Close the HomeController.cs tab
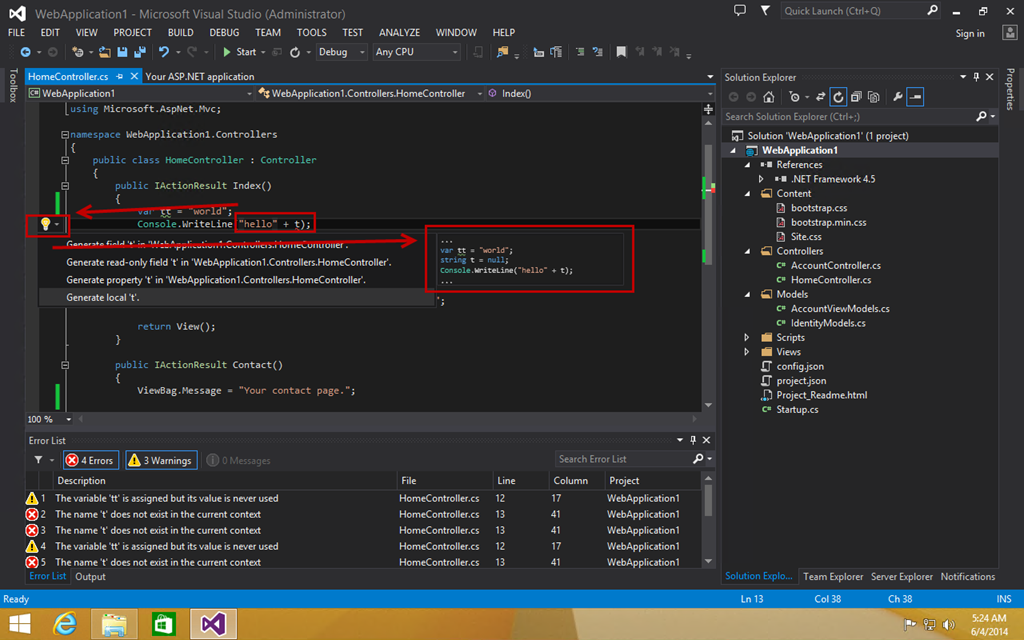The height and width of the screenshot is (640, 1024). coord(135,76)
